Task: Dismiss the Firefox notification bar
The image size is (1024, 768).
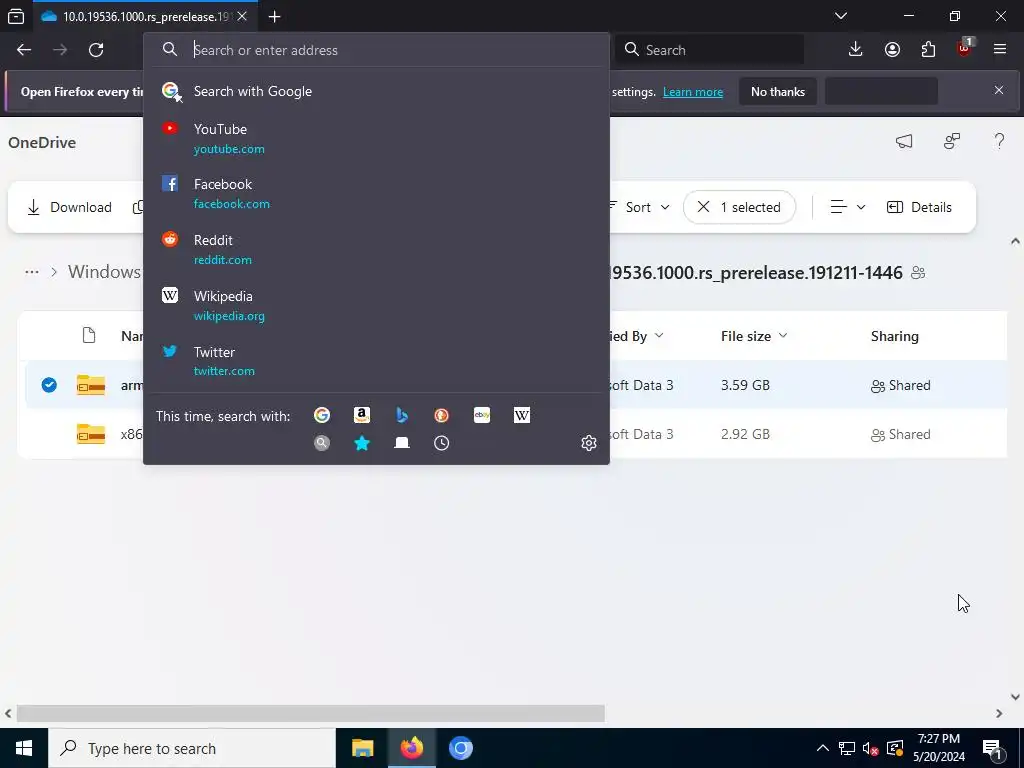Action: point(999,90)
